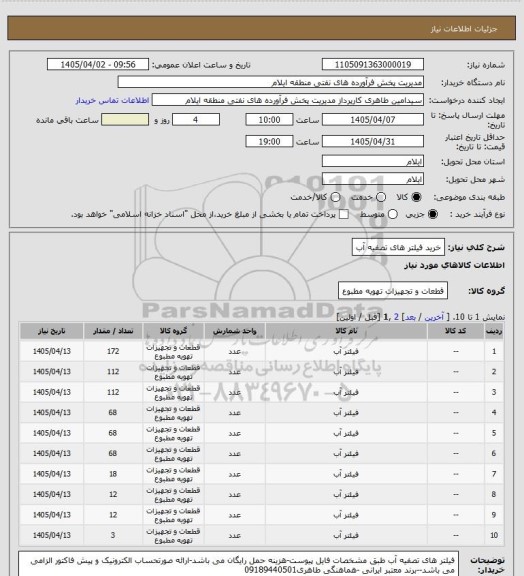This screenshot has height=576, width=524.
Task: Click the جزئیات اطلاعات نیاز header title
Action: 464,29
